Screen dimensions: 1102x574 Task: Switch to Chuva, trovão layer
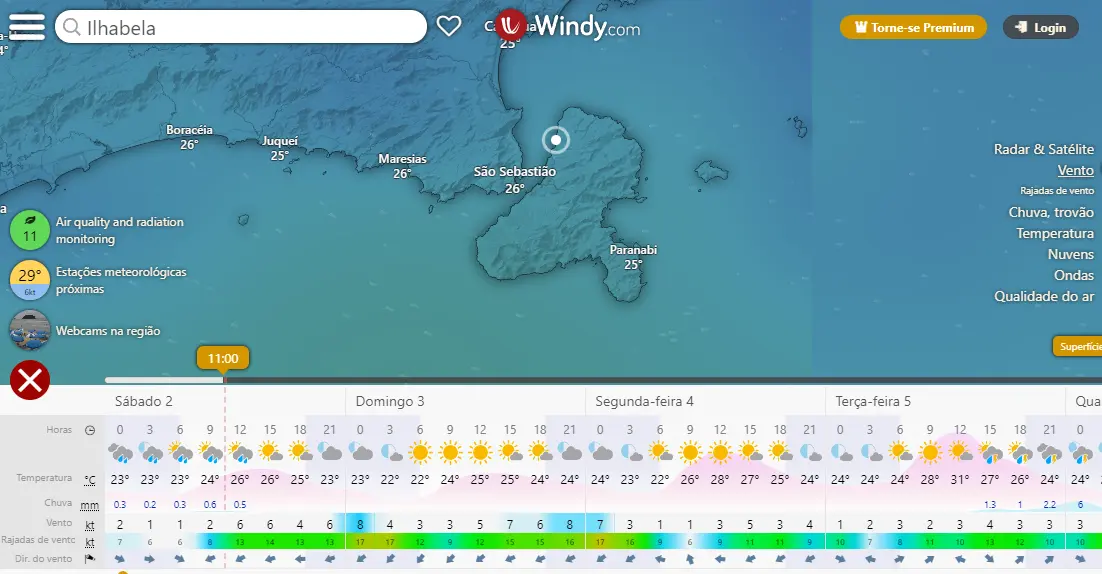click(1051, 212)
